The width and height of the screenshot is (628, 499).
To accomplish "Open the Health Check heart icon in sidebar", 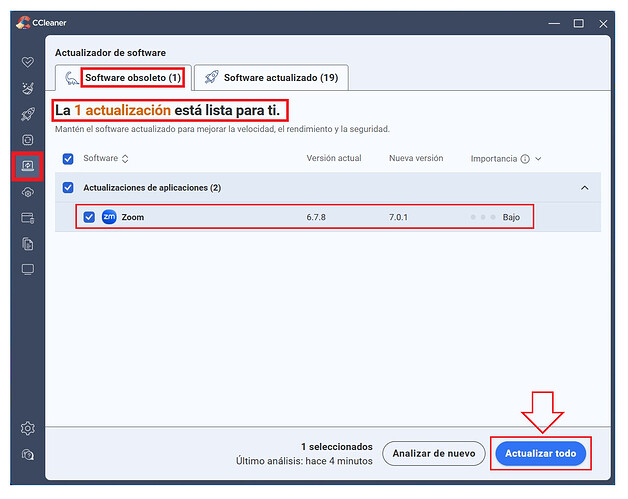I will tap(28, 62).
